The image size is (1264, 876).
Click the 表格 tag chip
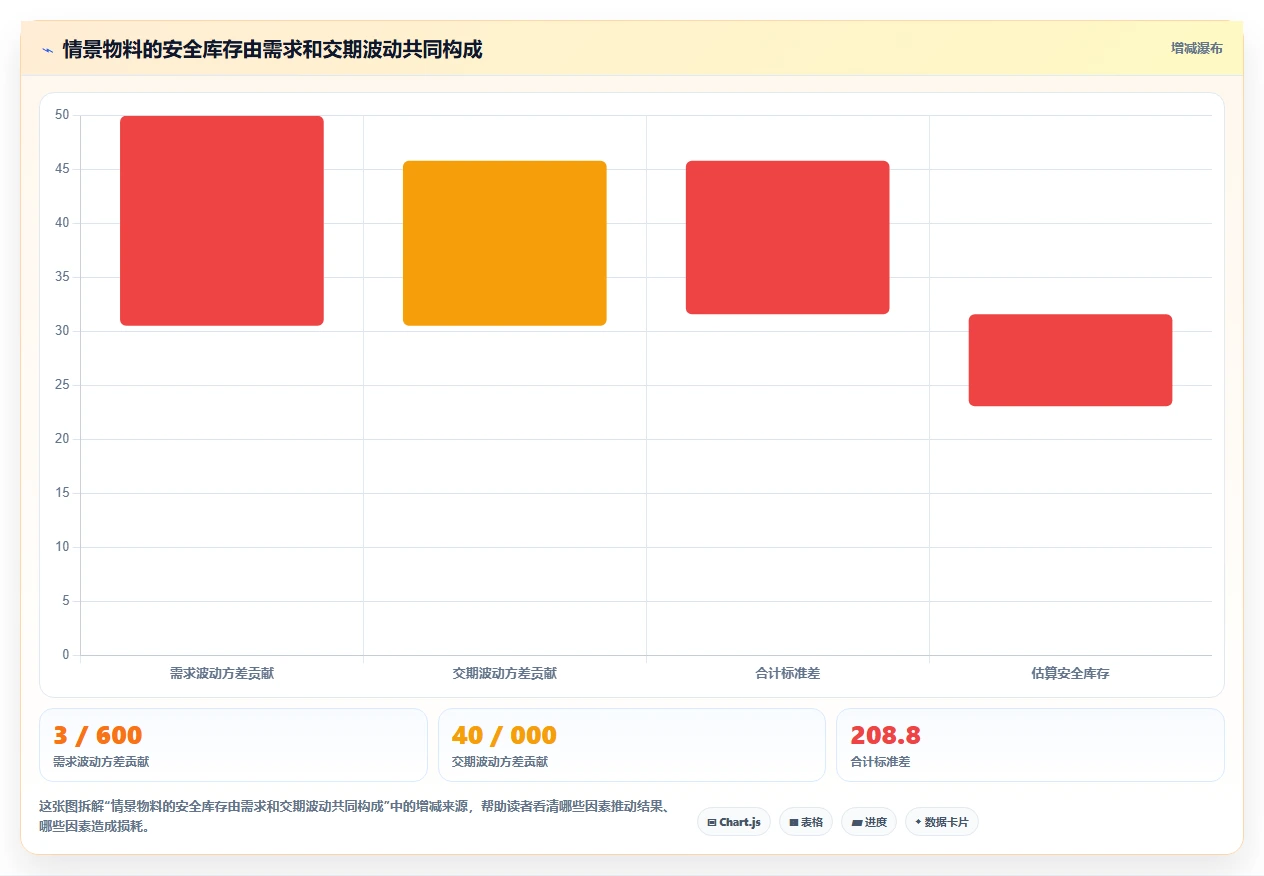tap(806, 822)
